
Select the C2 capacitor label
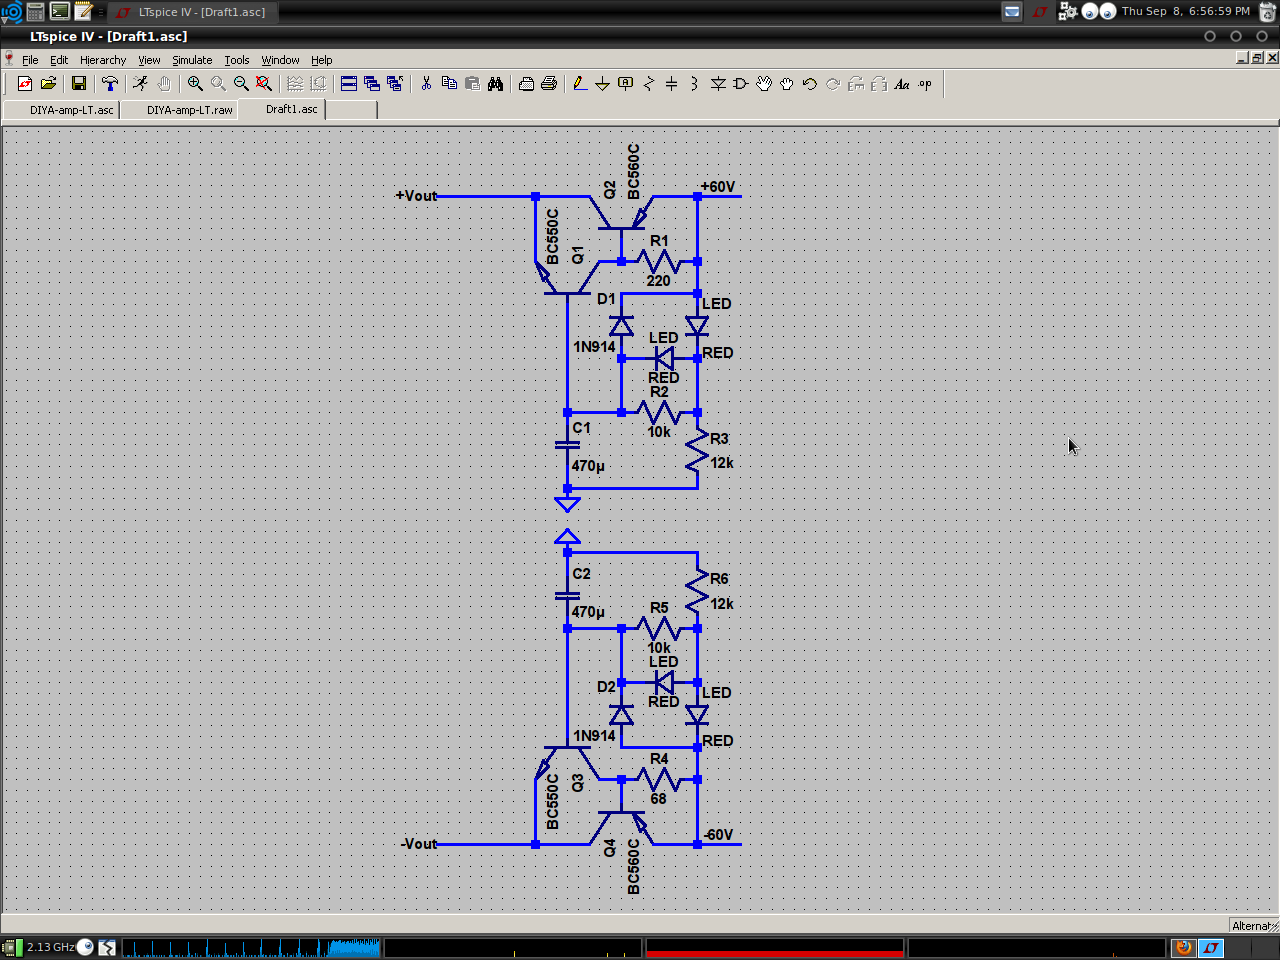tap(581, 574)
